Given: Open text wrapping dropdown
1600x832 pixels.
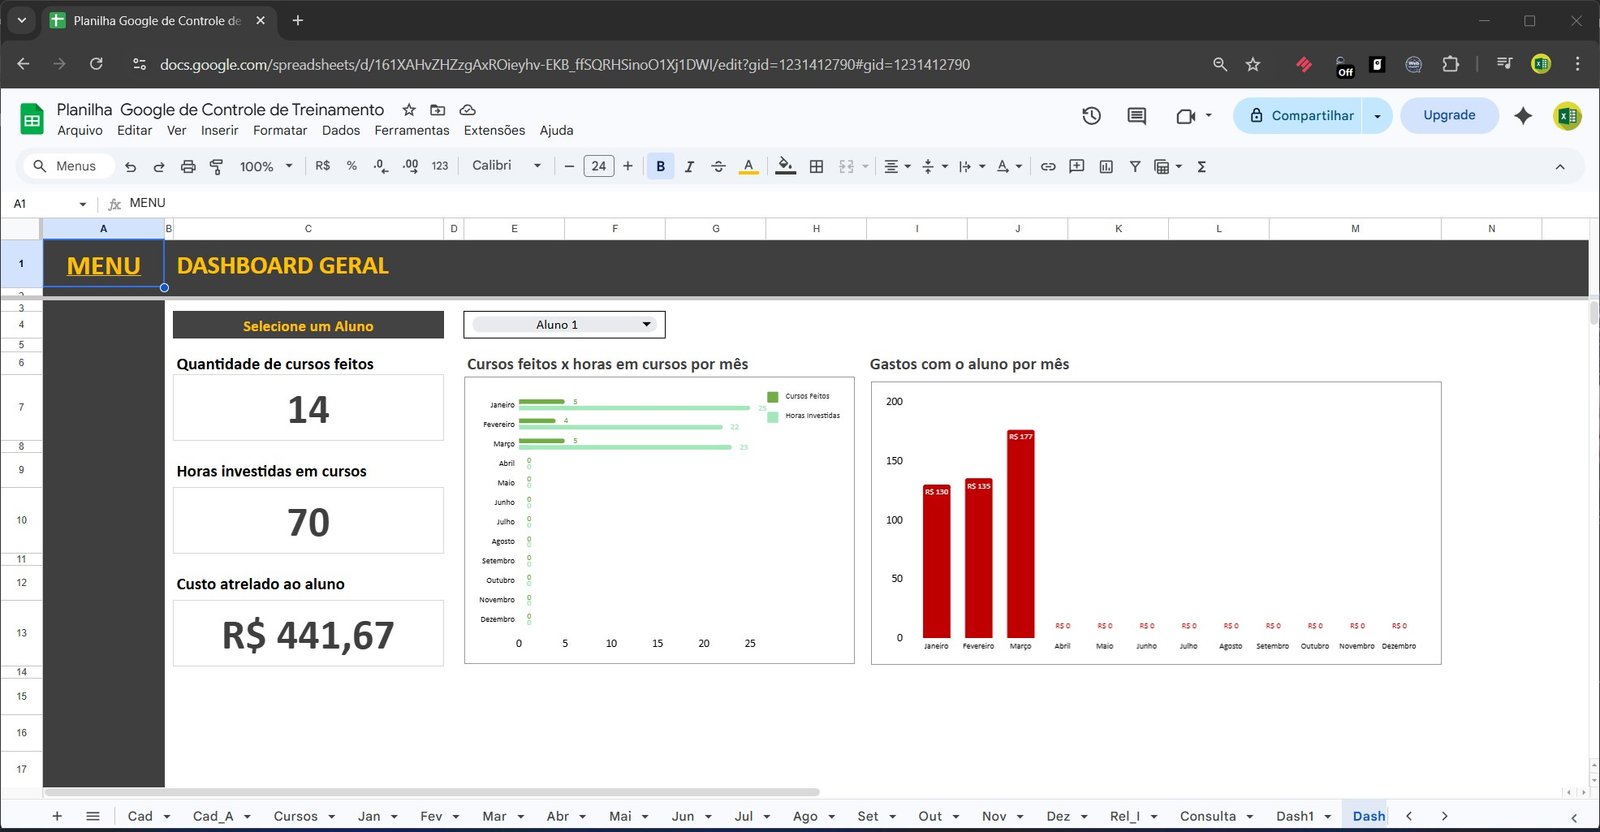Looking at the screenshot, I should point(972,166).
